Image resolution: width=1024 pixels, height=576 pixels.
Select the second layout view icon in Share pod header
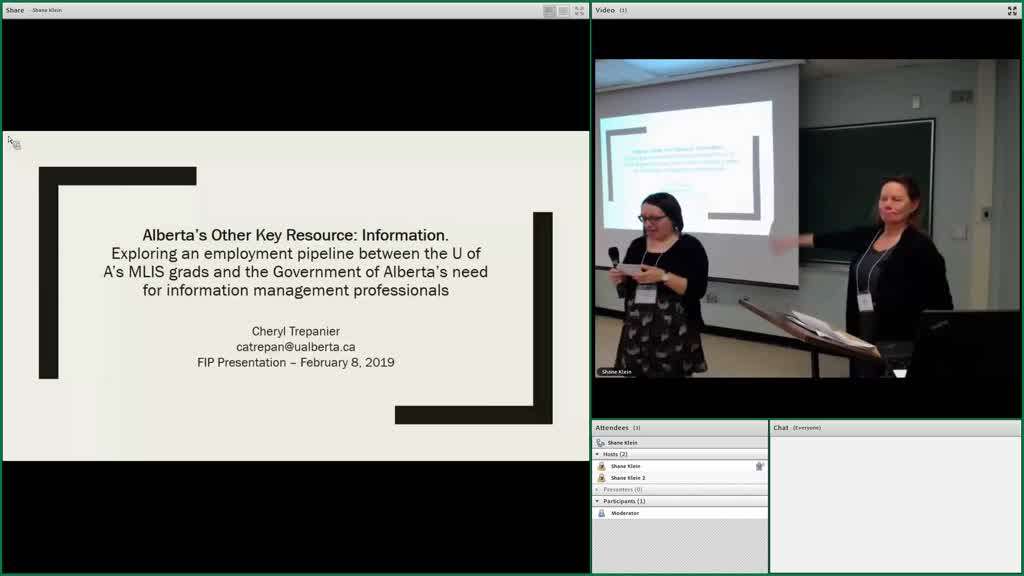(x=564, y=10)
